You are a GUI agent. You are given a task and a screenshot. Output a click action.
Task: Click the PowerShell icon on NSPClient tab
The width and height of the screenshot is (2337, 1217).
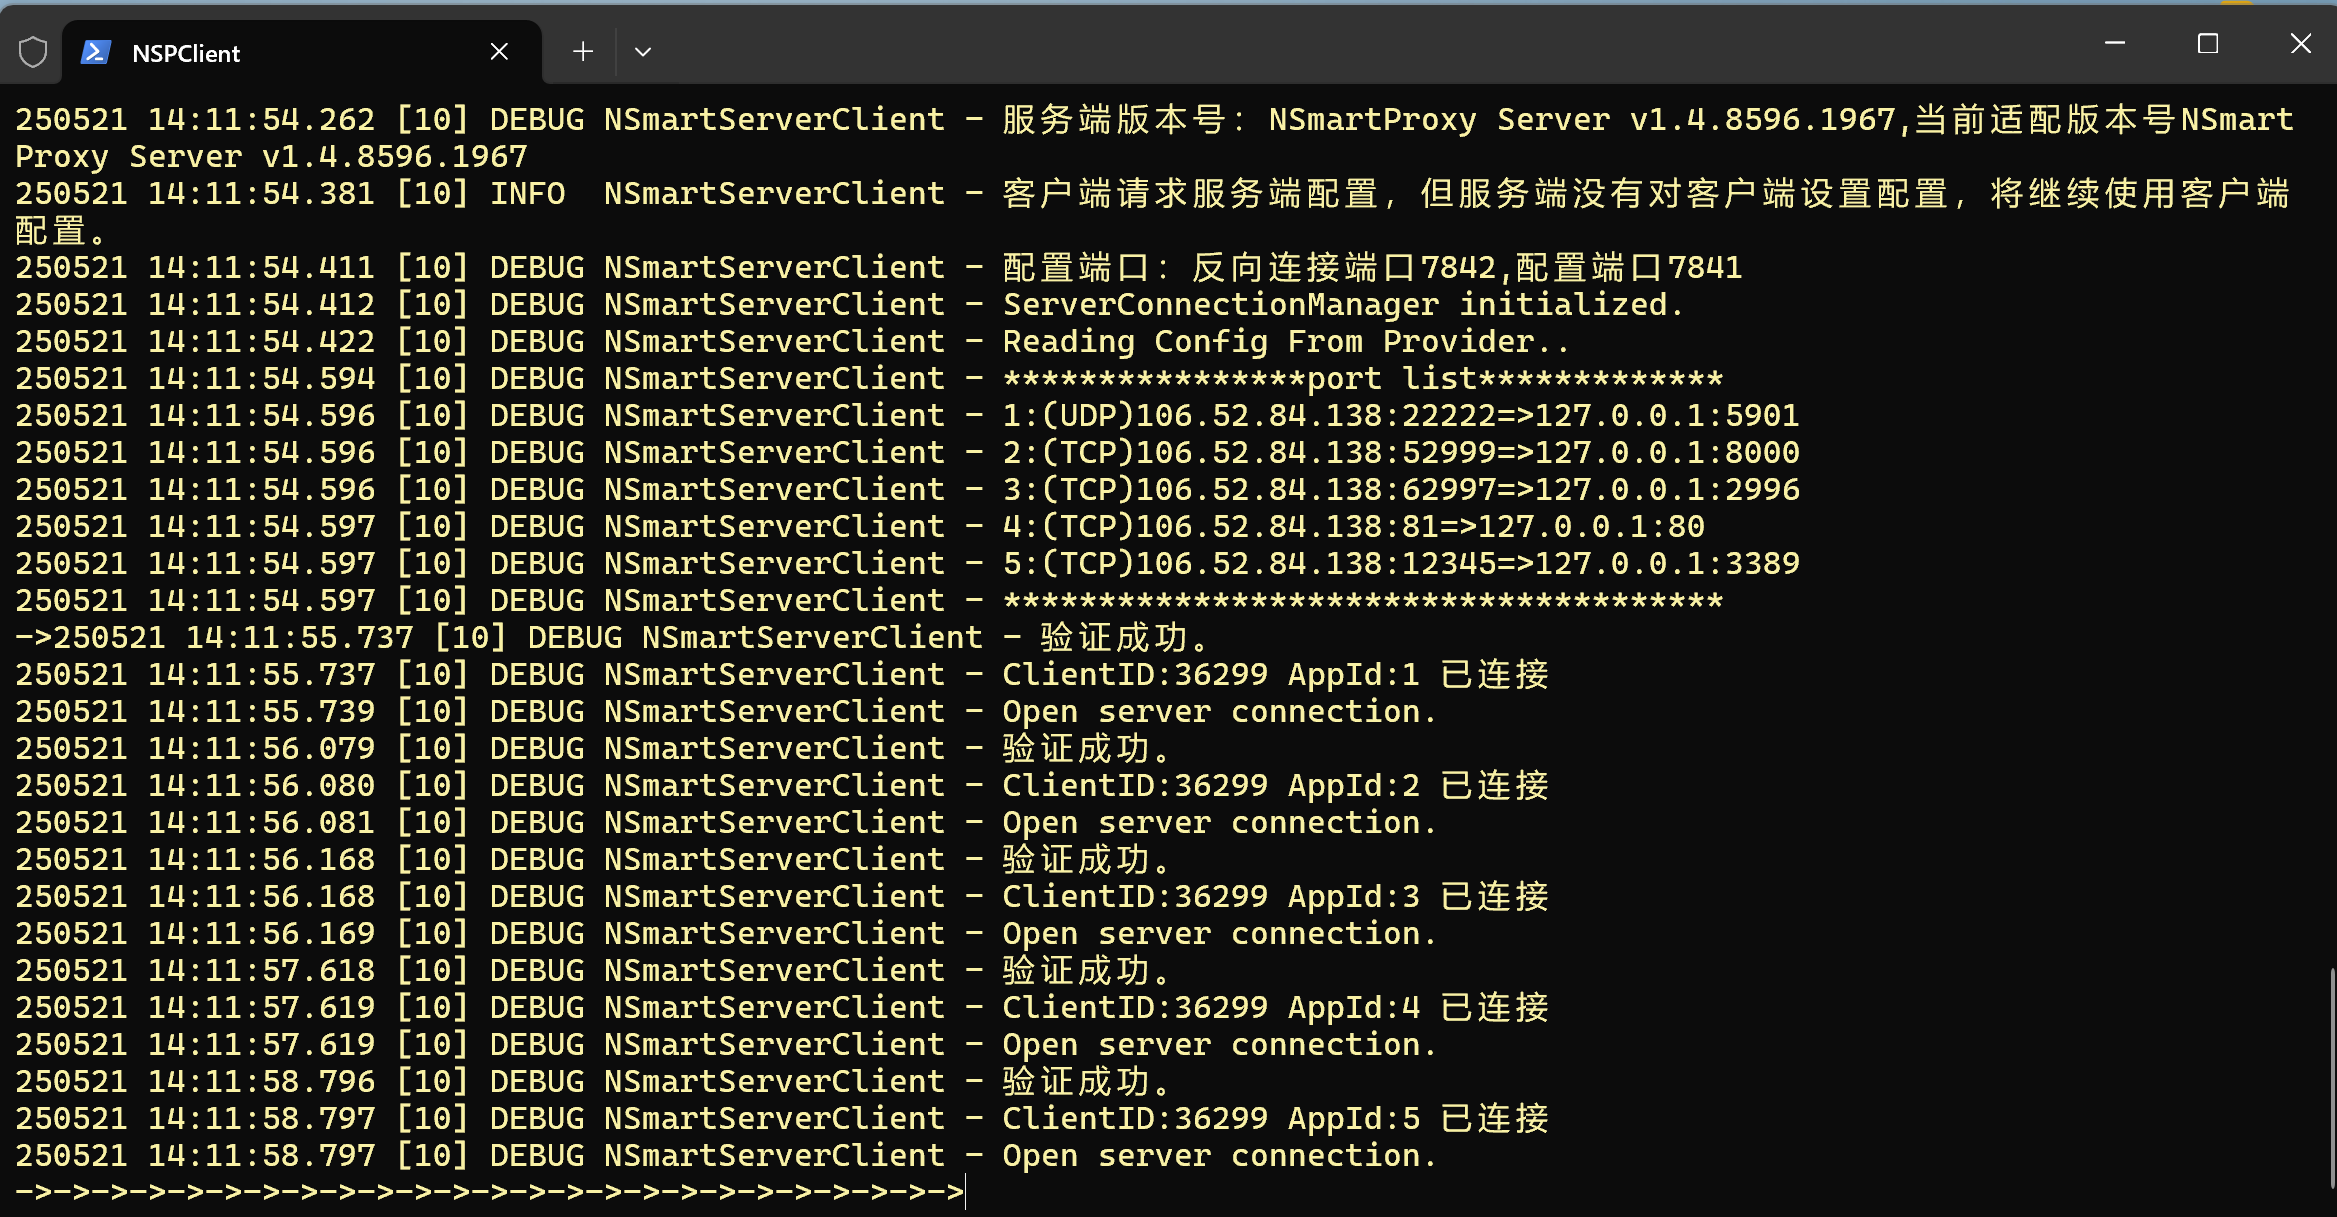pyautogui.click(x=96, y=52)
